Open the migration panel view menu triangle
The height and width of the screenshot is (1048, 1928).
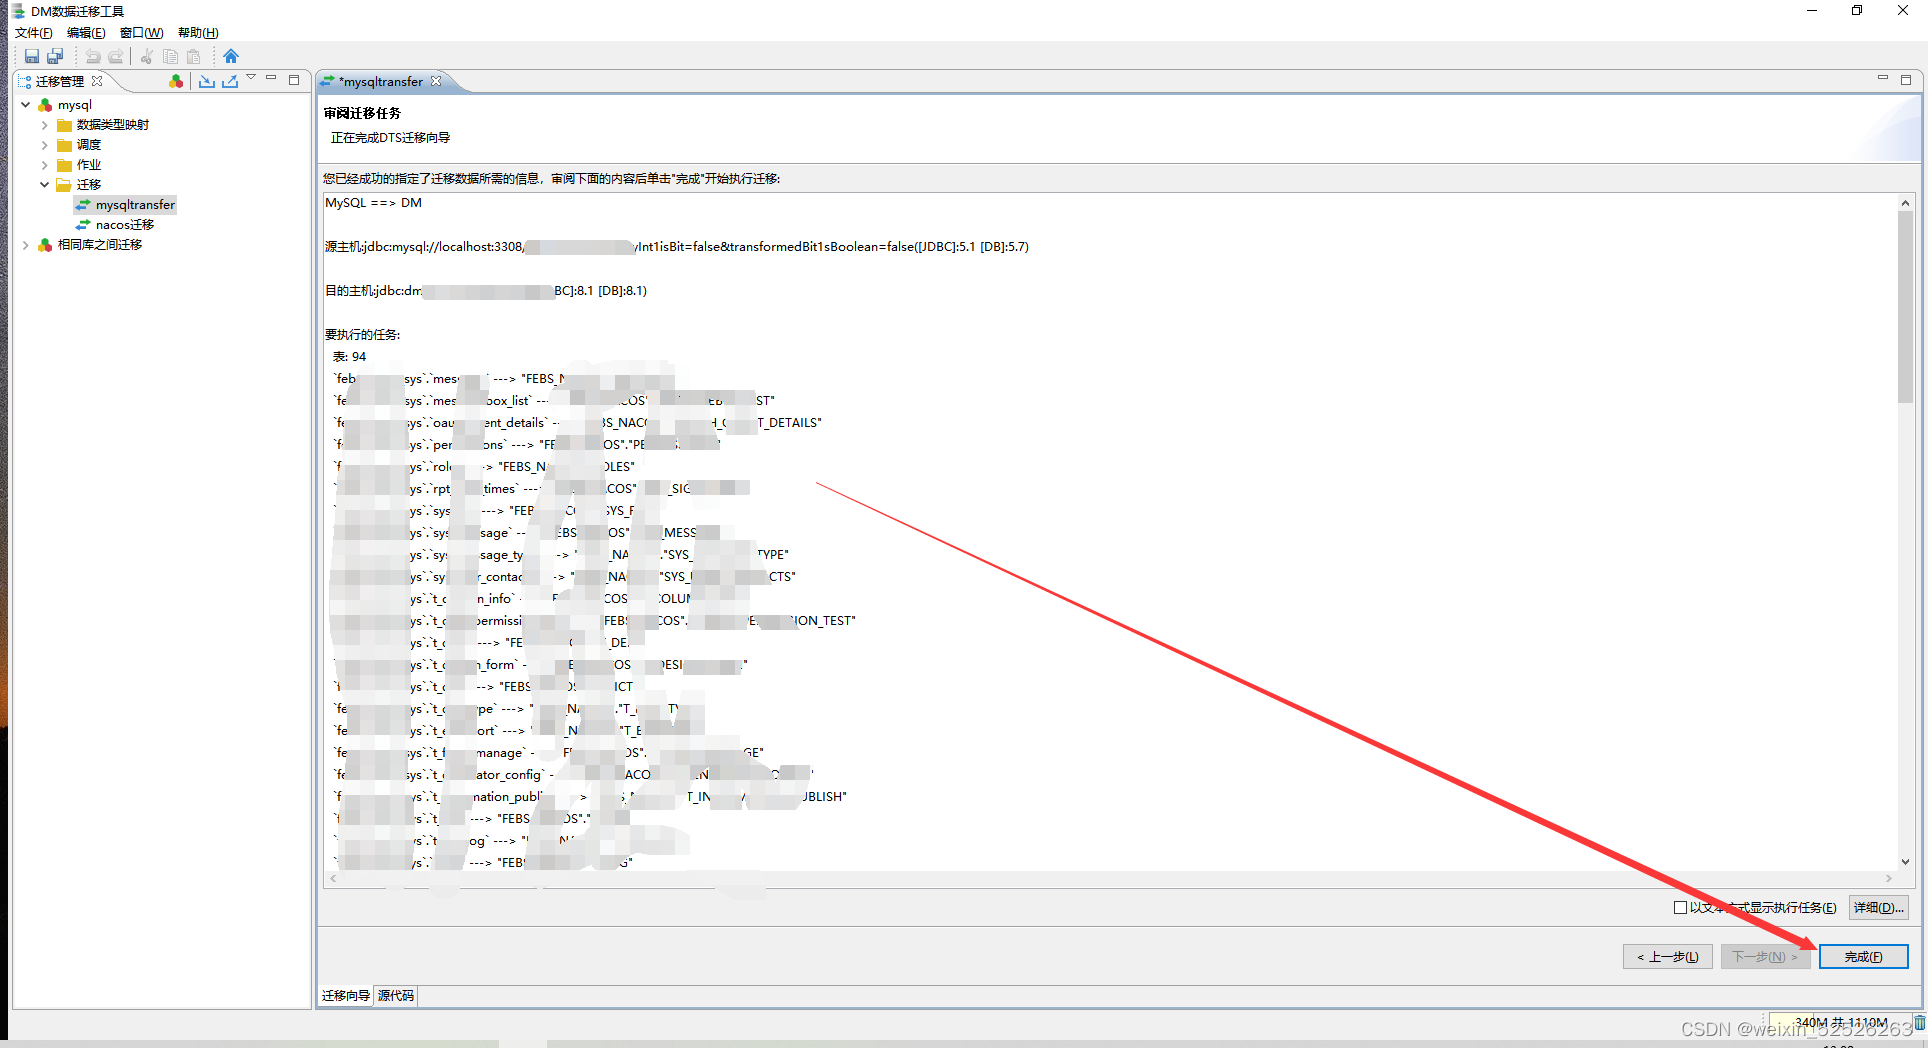point(251,78)
